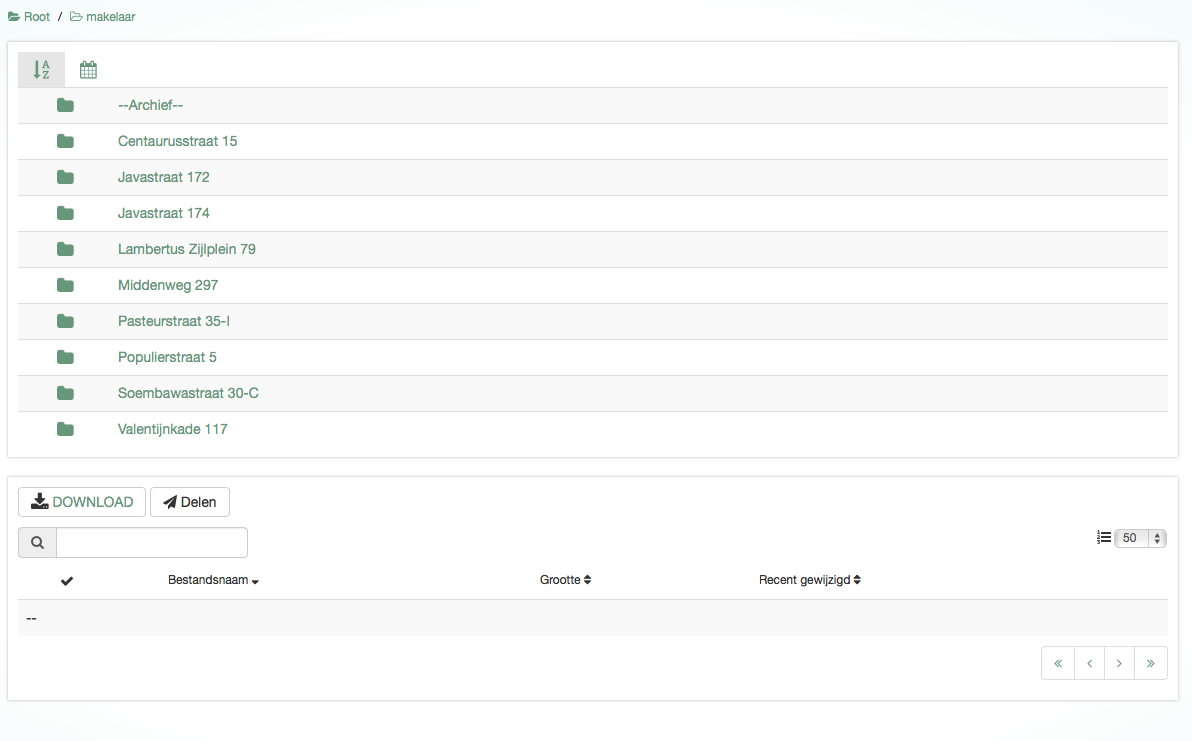Open the items-per-page dropdown showing 50
This screenshot has height=741, width=1192.
coord(1140,538)
